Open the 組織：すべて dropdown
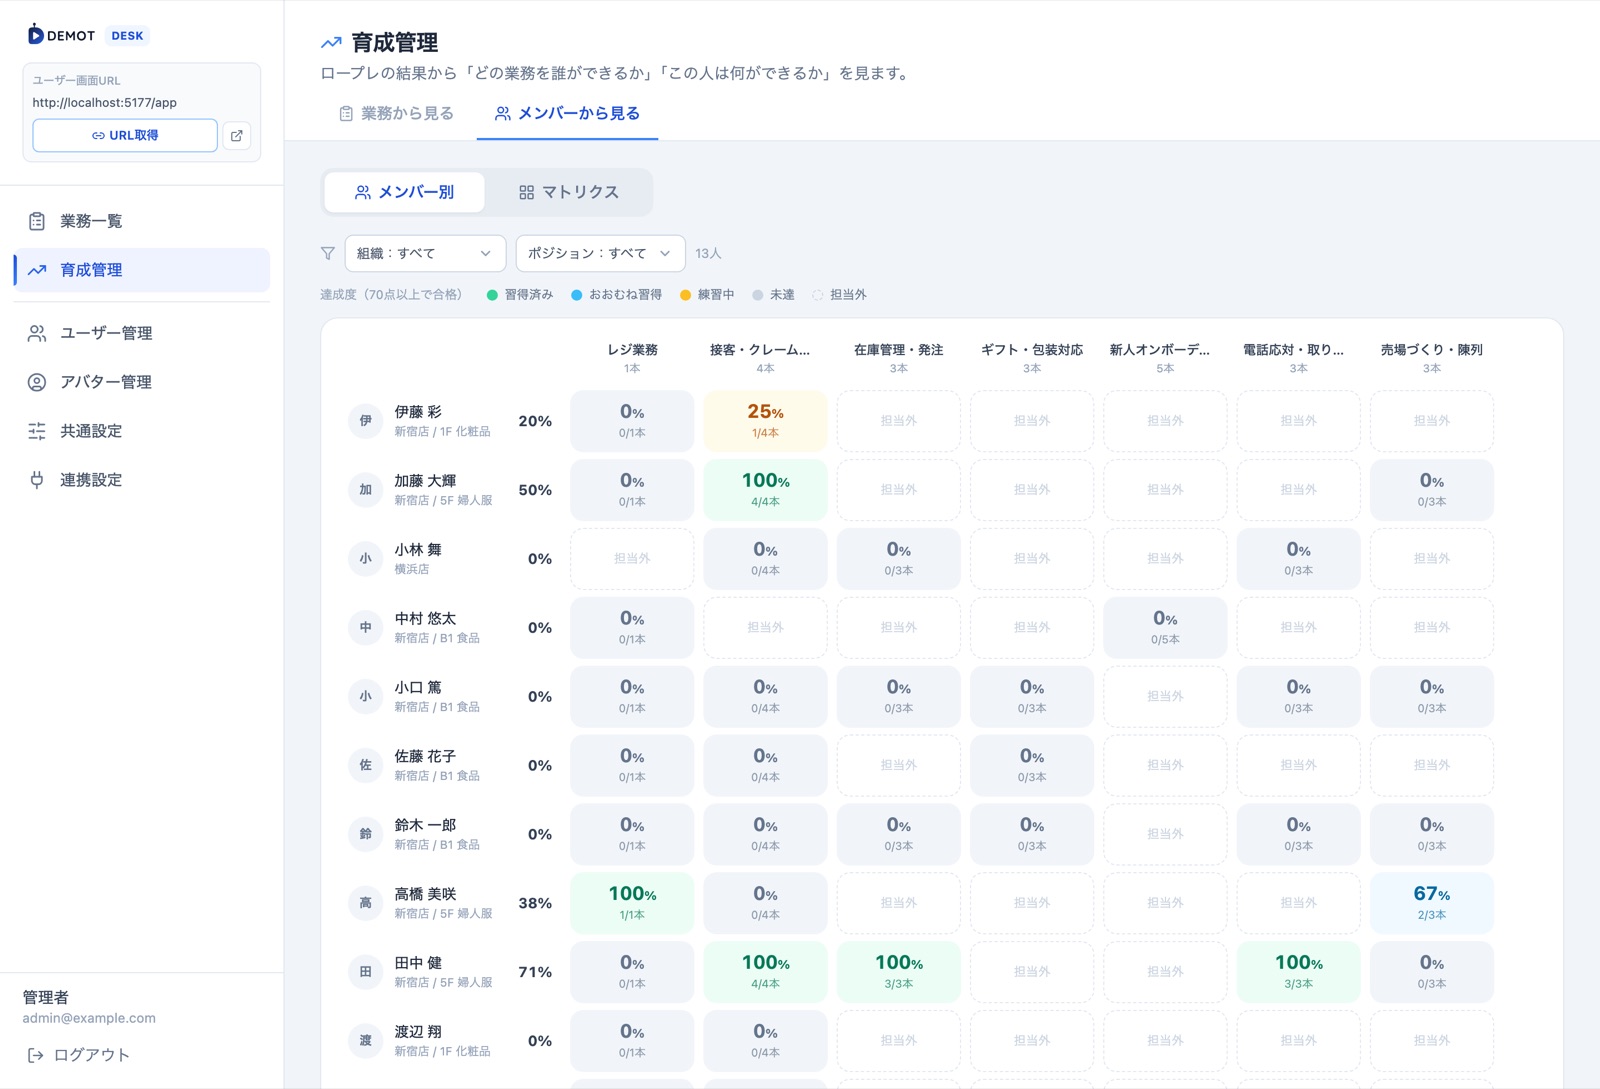 point(425,254)
